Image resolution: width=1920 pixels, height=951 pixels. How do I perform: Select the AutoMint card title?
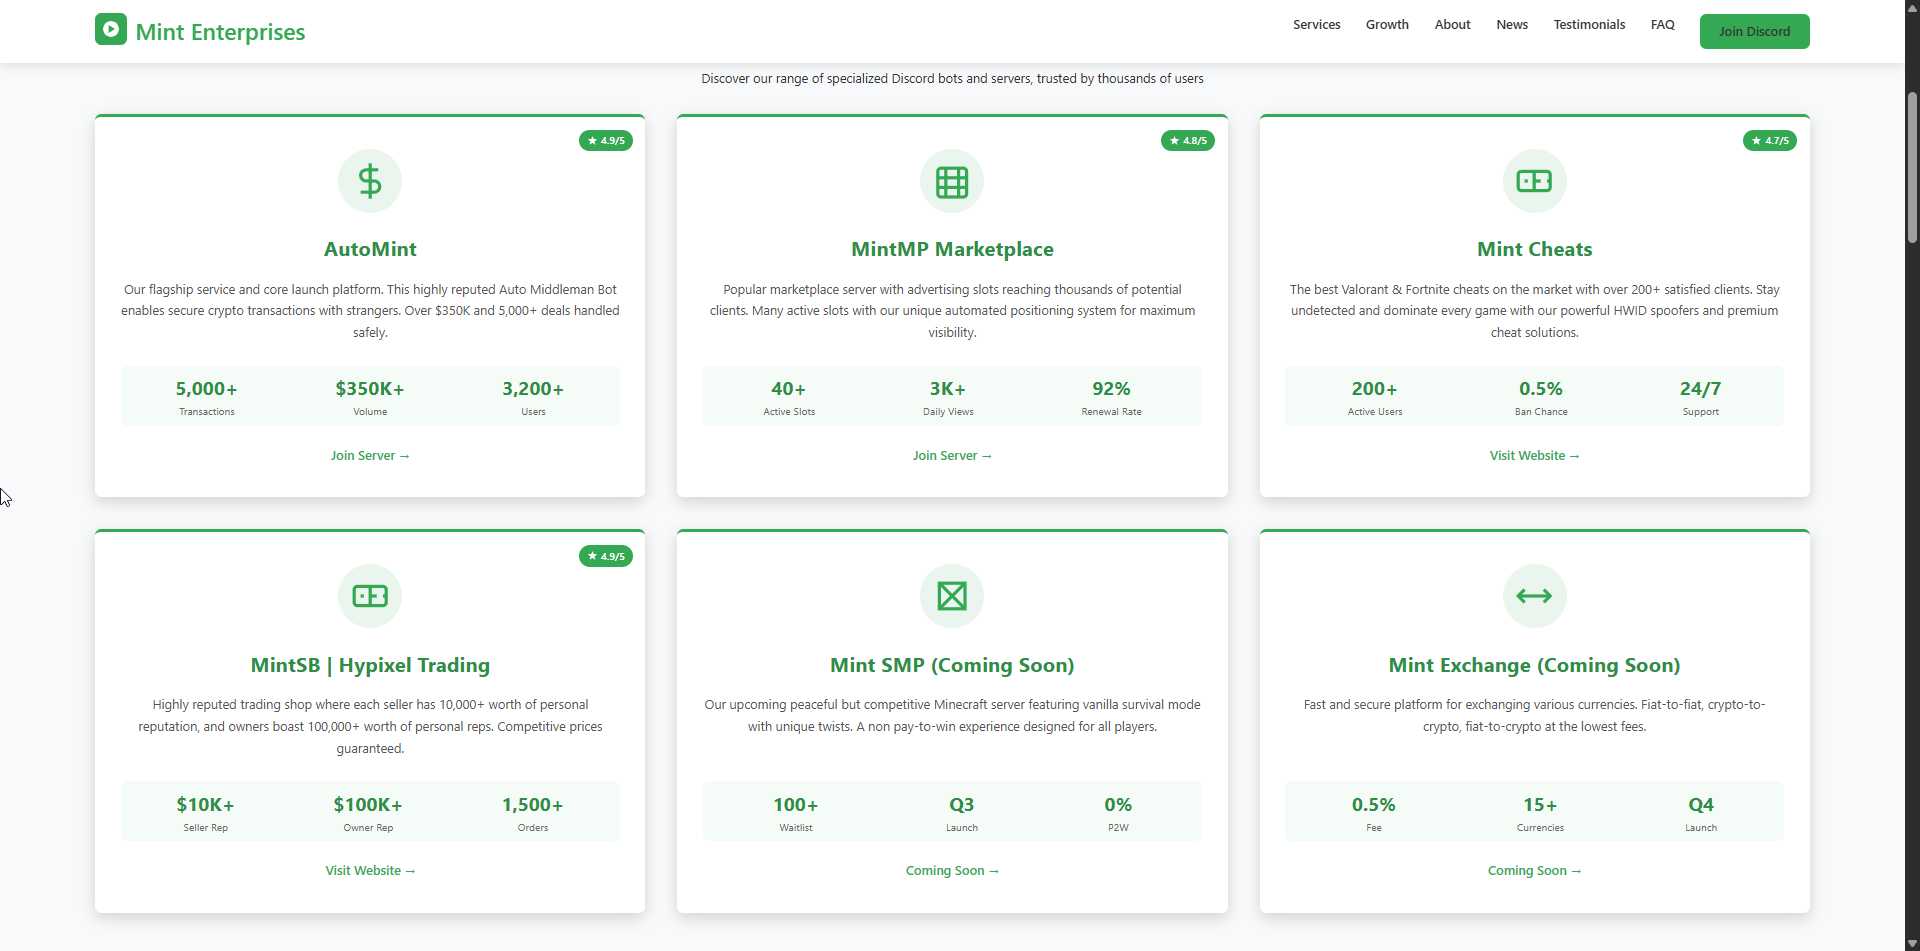370,249
